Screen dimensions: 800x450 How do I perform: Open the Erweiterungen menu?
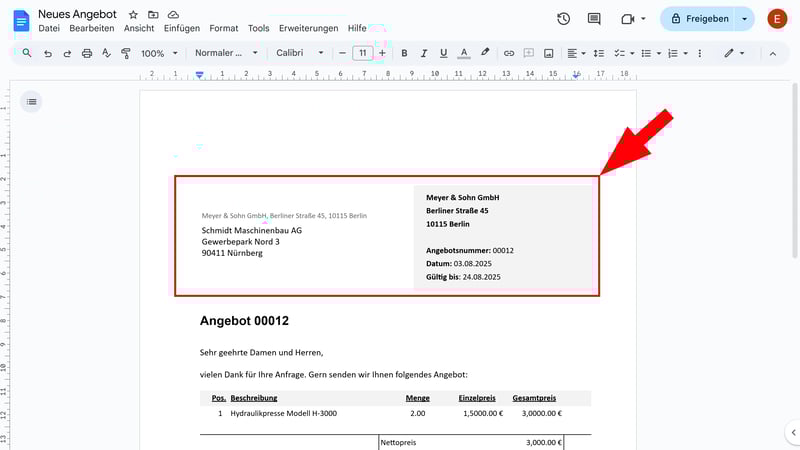[308, 29]
